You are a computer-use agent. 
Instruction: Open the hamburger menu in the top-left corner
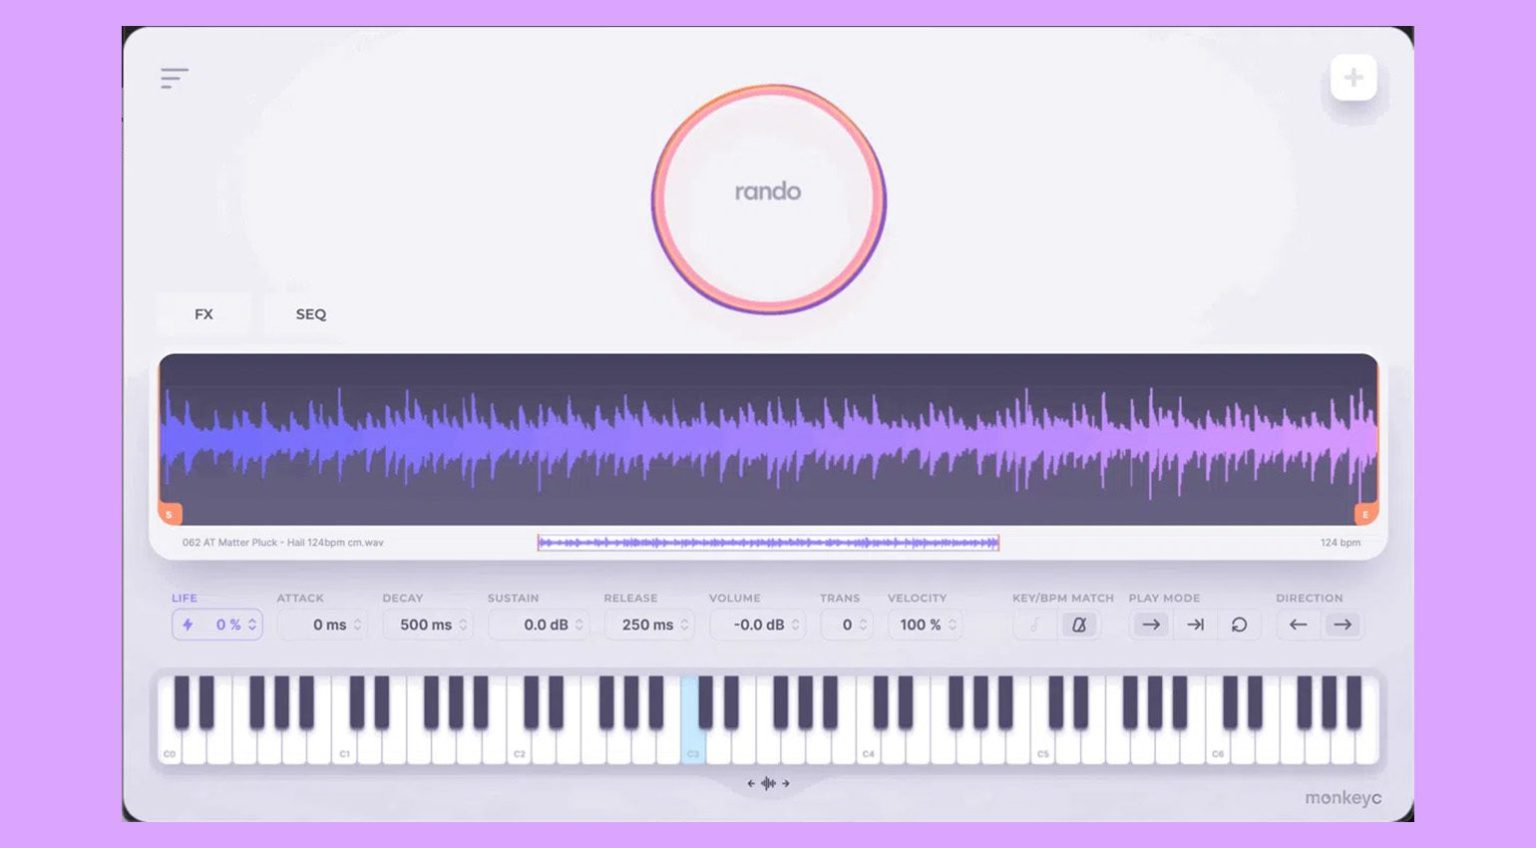point(175,78)
